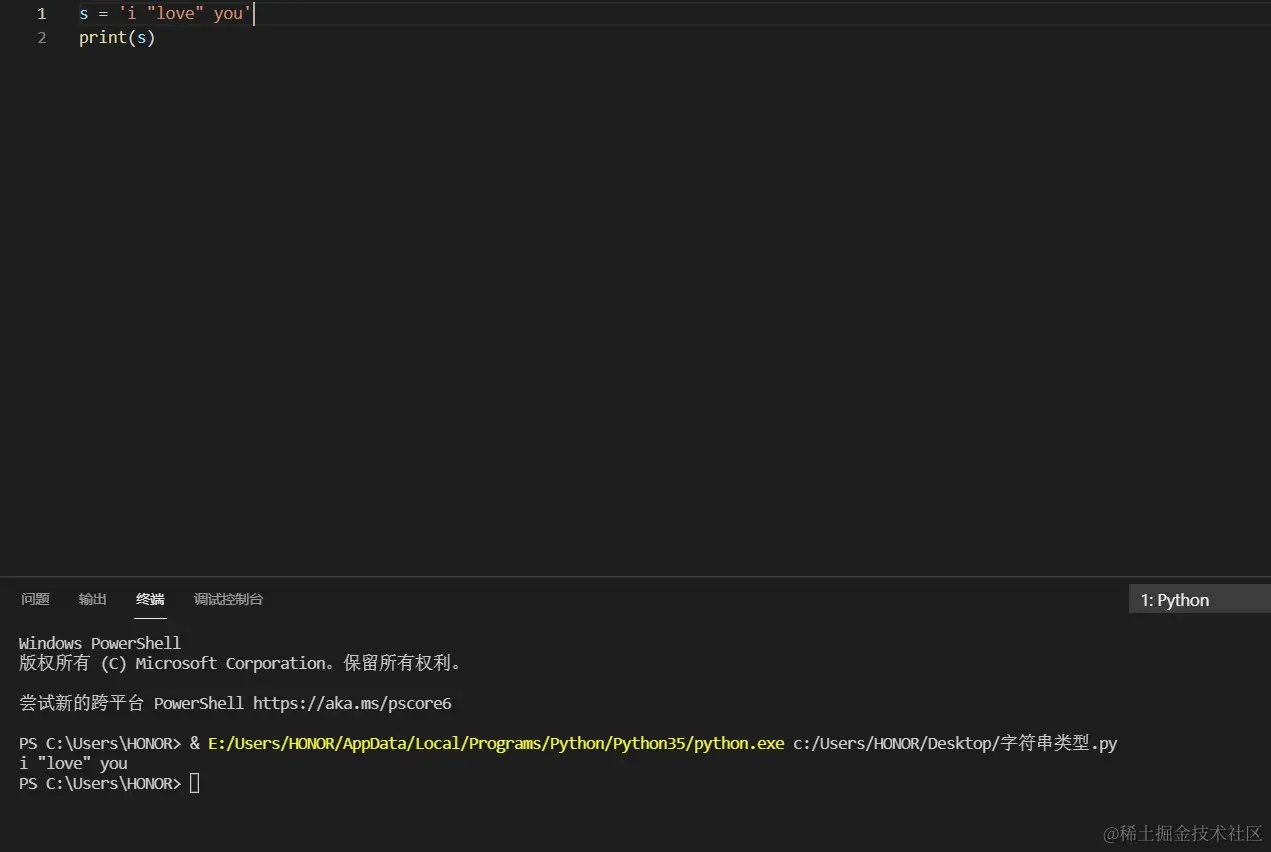Open the '1: Python' terminal dropdown
Viewport: 1271px width, 852px height.
click(x=1199, y=600)
